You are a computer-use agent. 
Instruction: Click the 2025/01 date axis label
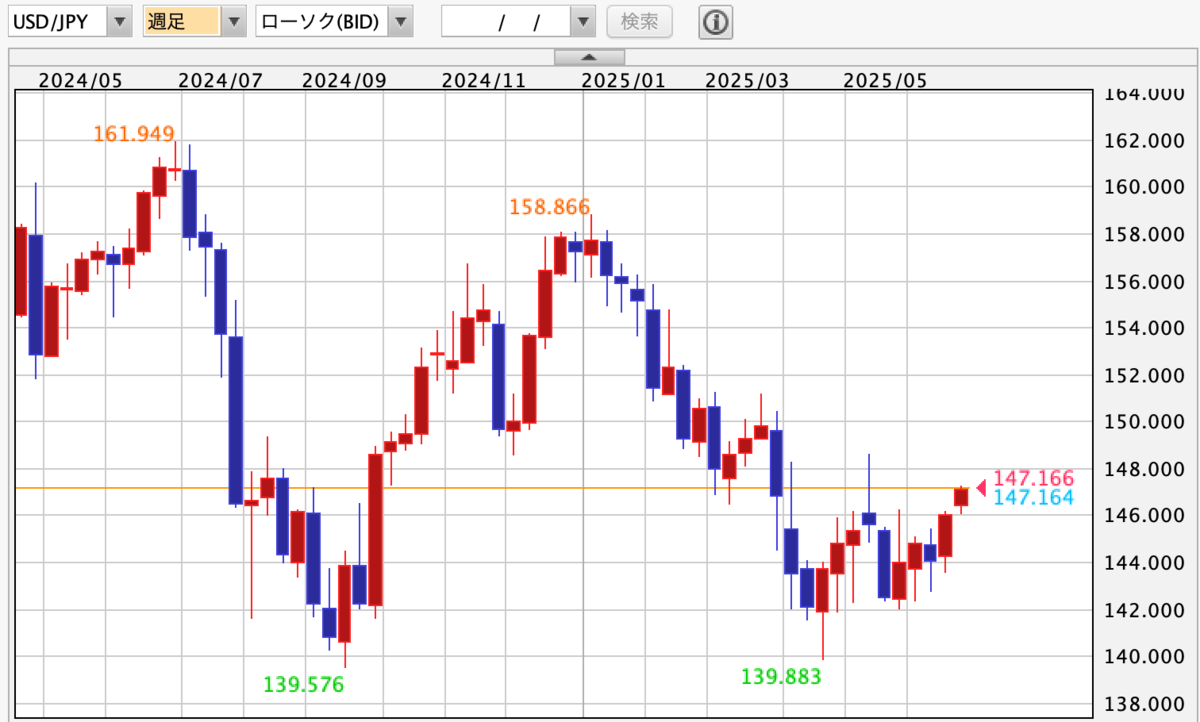click(x=624, y=80)
